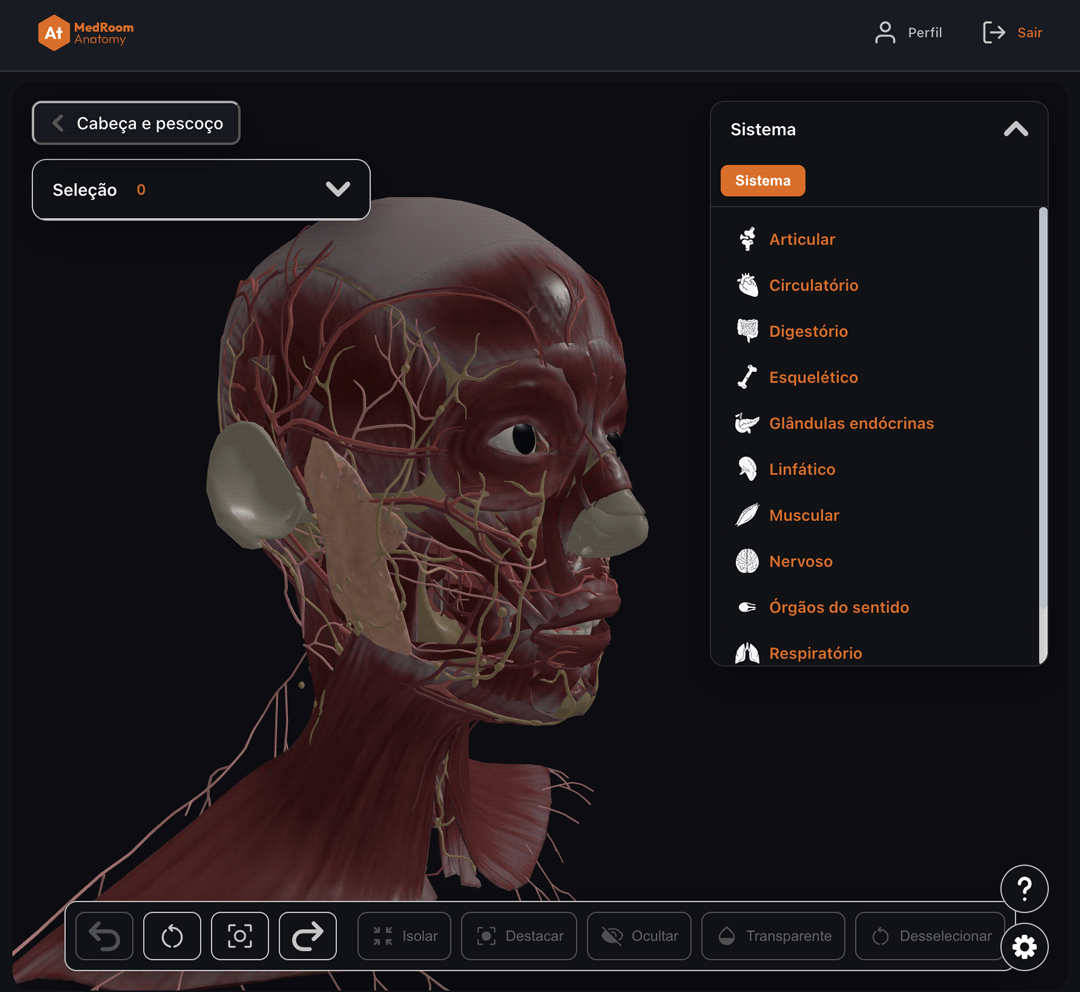The height and width of the screenshot is (992, 1080).
Task: Click the reset rotation circular arrow icon
Action: [172, 936]
